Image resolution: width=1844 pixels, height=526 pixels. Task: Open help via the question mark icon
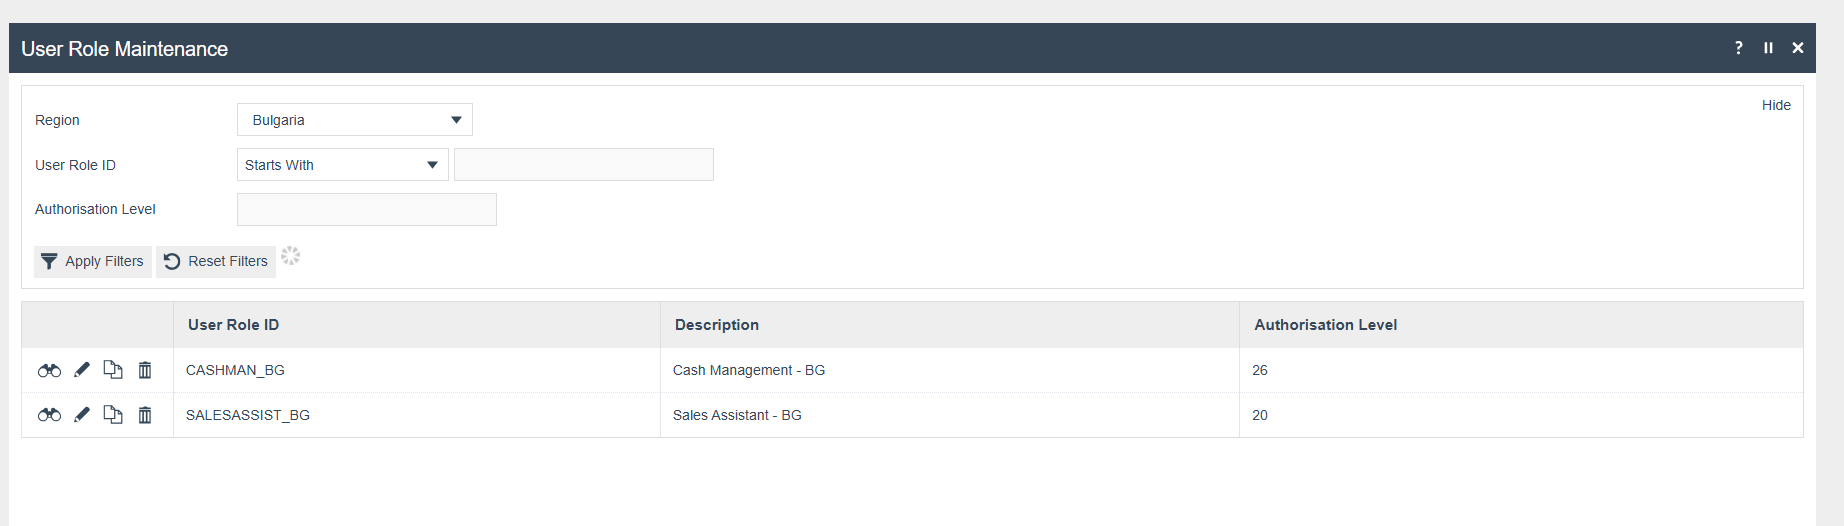(x=1739, y=48)
